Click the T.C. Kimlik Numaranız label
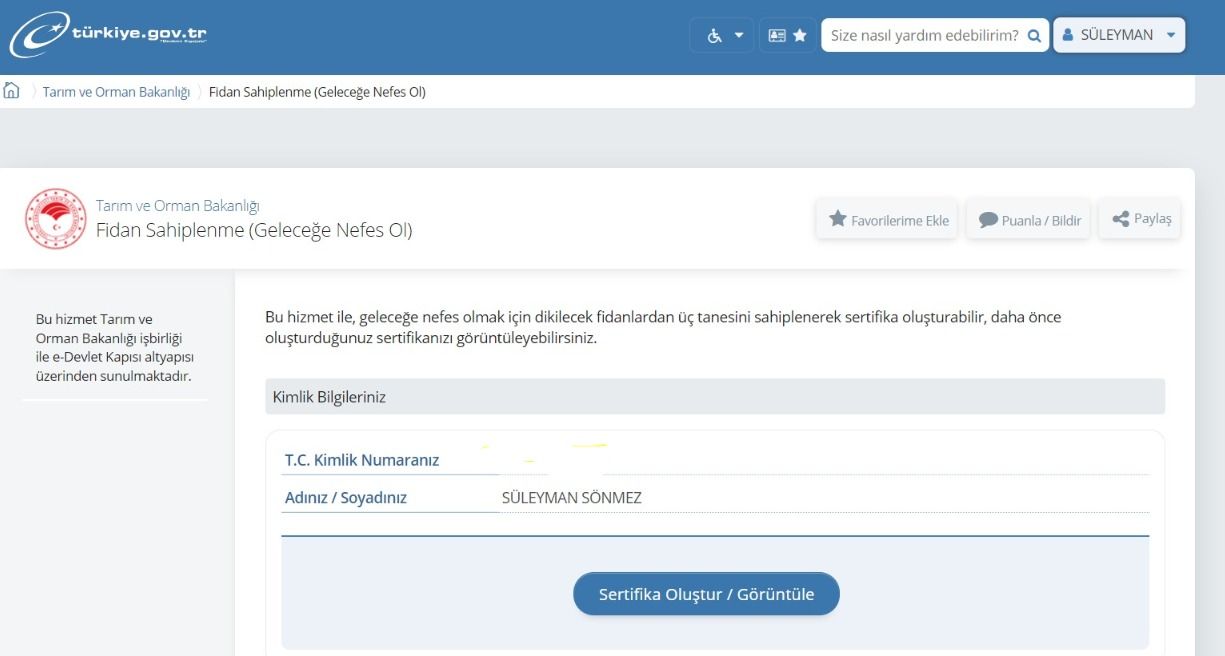The image size is (1225, 656). click(x=362, y=460)
